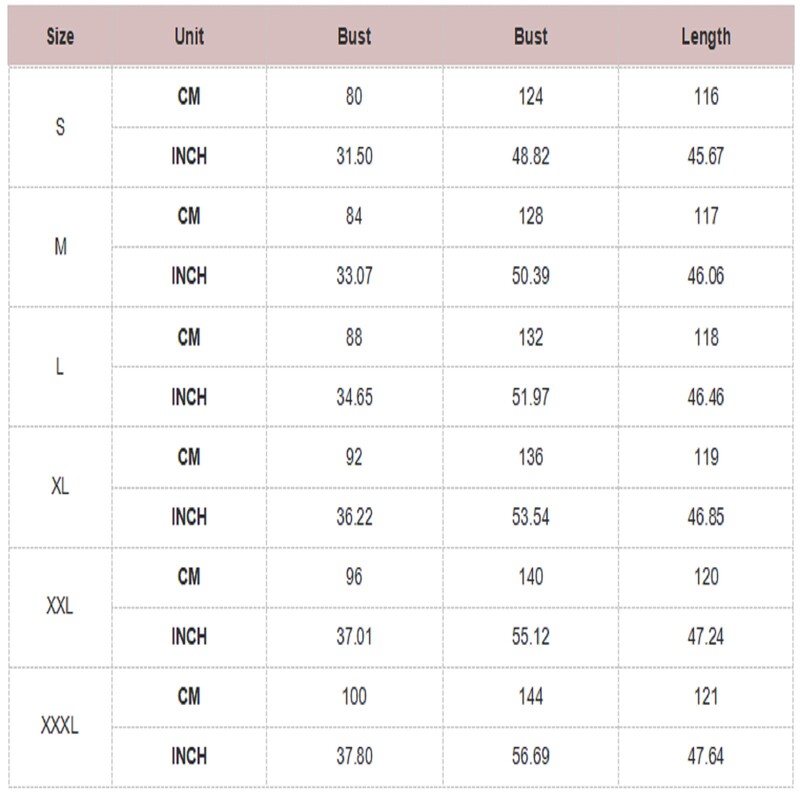Click the 34.65 bust cell
The width and height of the screenshot is (800, 800).
pyautogui.click(x=354, y=397)
